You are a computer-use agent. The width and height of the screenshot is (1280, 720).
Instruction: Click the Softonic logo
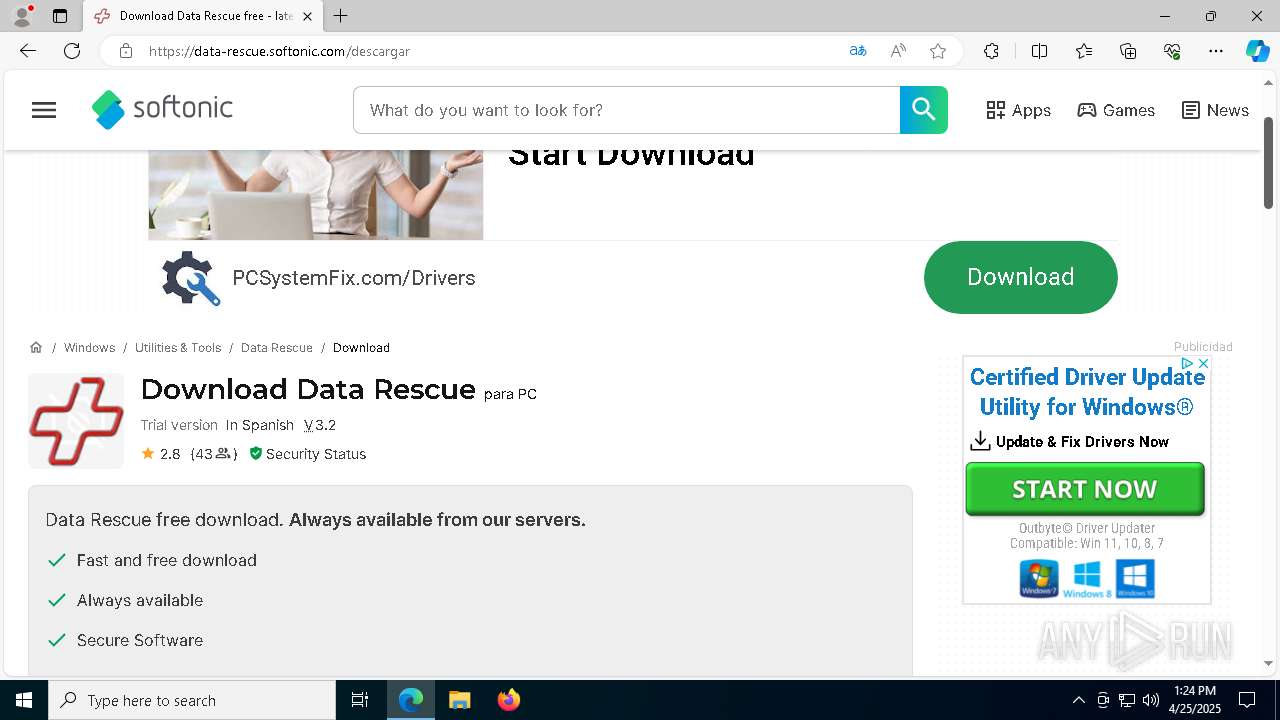[x=162, y=109]
